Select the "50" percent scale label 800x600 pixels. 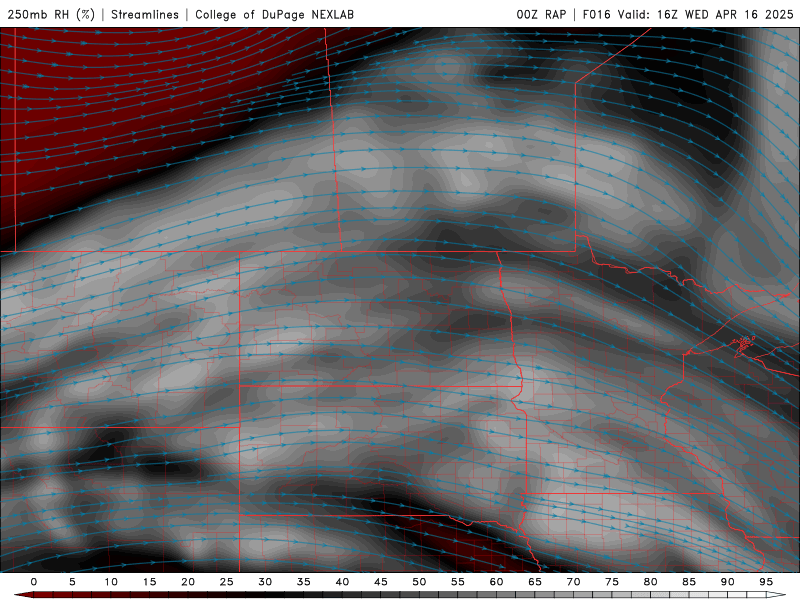pos(419,582)
